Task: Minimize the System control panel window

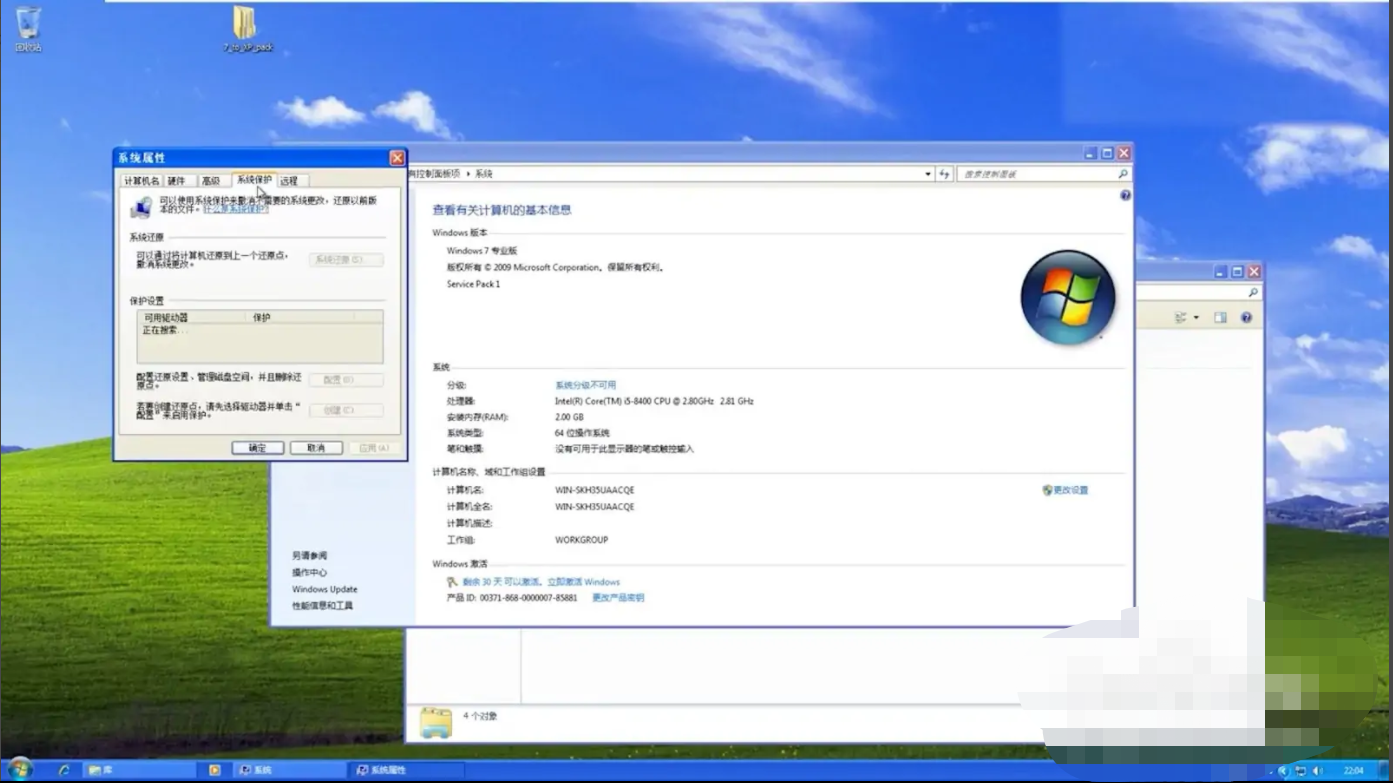Action: (x=1091, y=153)
